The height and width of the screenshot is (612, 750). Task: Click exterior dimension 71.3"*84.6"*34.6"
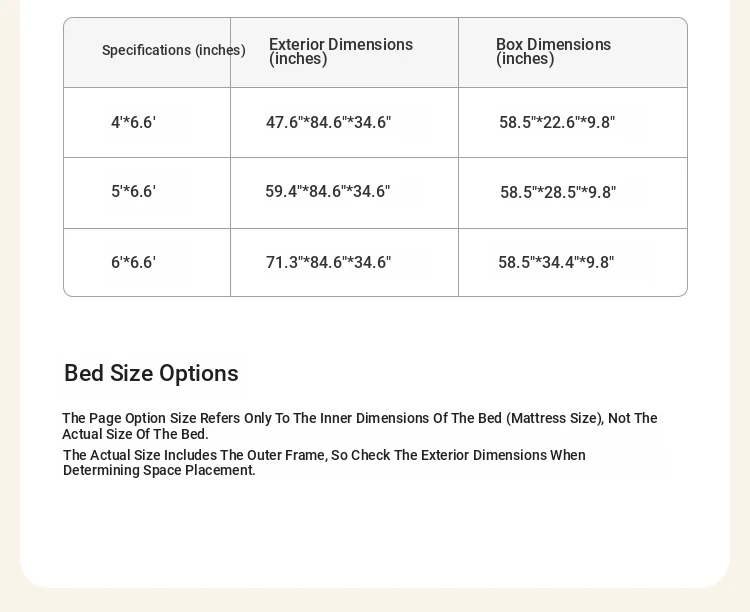(329, 262)
